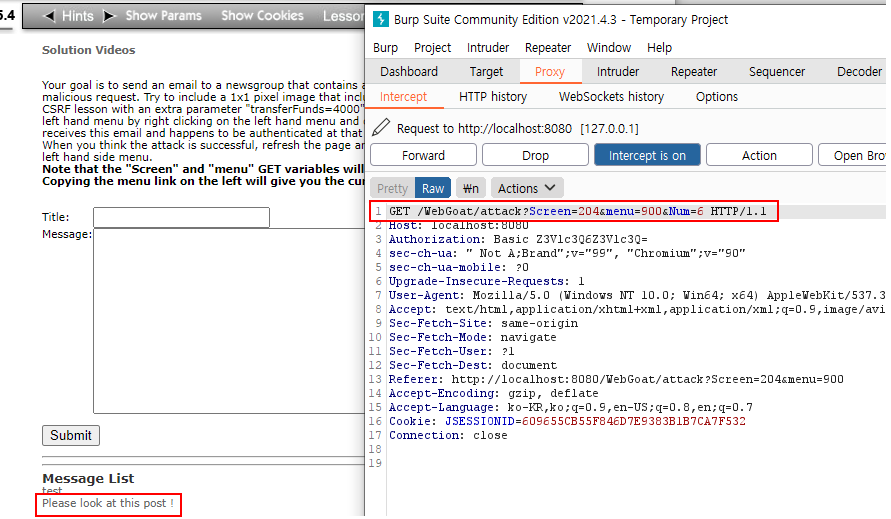
Task: Open the Repeater menu in menu bar
Action: (548, 48)
